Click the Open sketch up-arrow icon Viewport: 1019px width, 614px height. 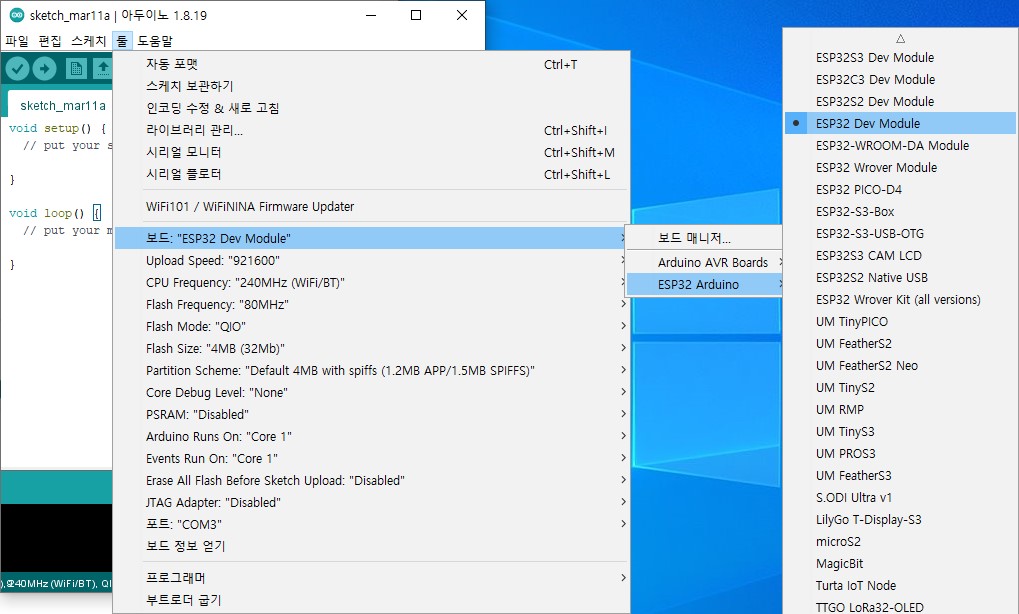pos(103,68)
